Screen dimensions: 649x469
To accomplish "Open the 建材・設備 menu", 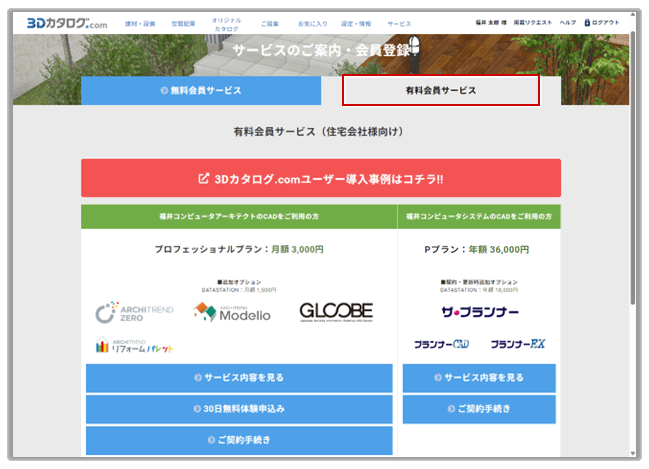I will [x=140, y=22].
